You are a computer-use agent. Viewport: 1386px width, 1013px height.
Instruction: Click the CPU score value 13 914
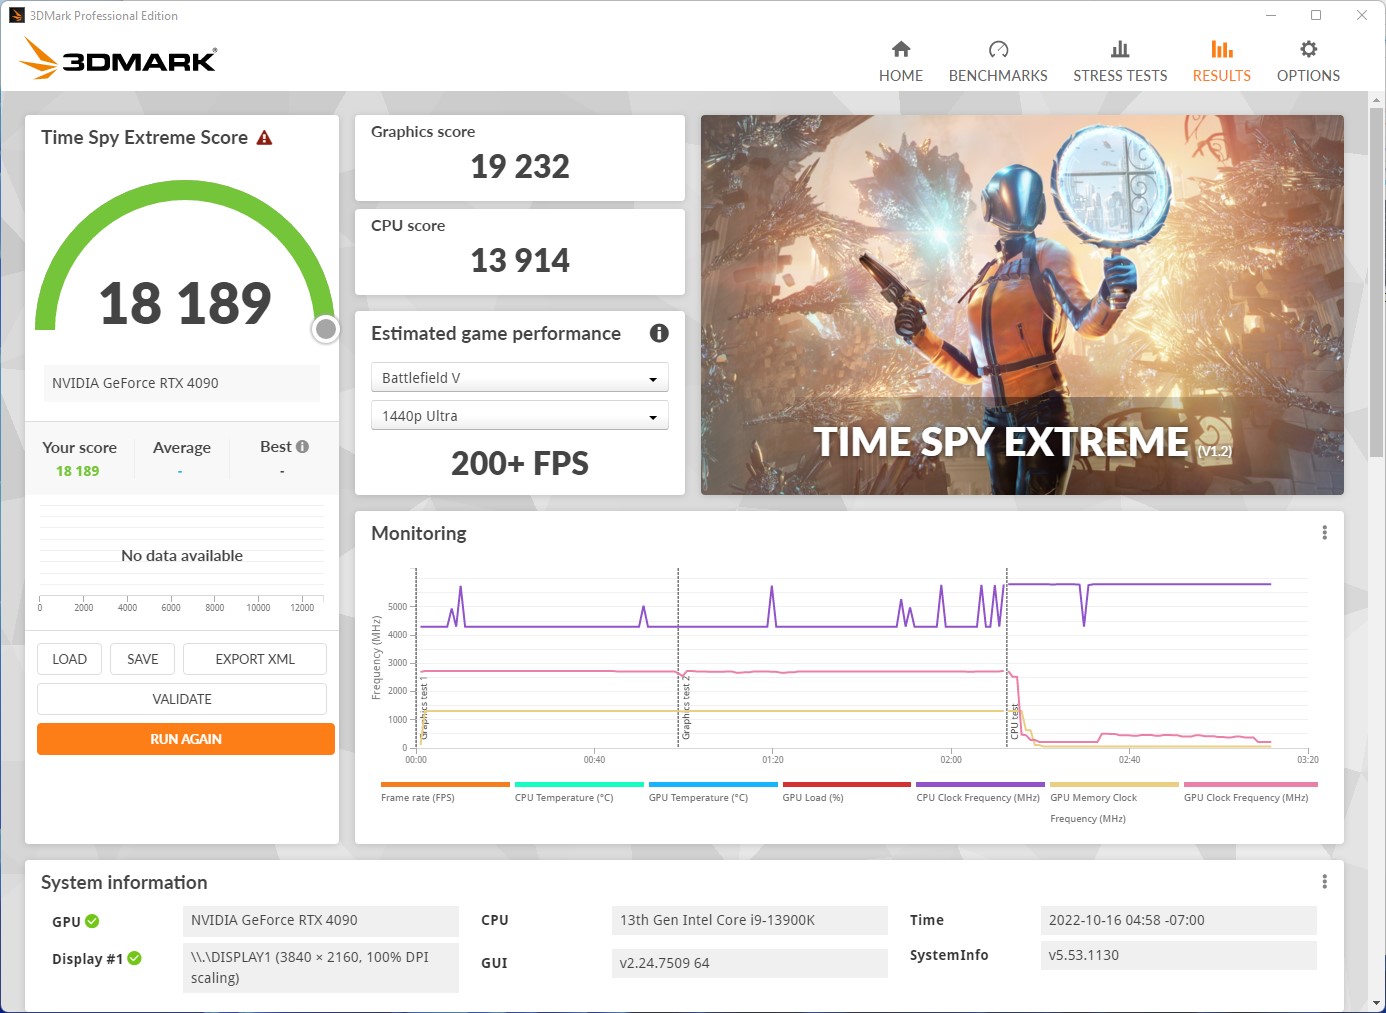coord(520,260)
